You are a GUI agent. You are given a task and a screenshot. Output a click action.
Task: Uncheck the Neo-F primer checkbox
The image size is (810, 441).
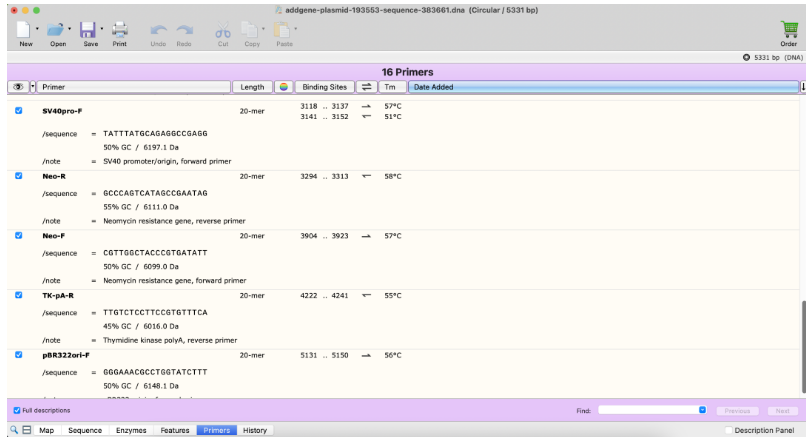tap(19, 235)
